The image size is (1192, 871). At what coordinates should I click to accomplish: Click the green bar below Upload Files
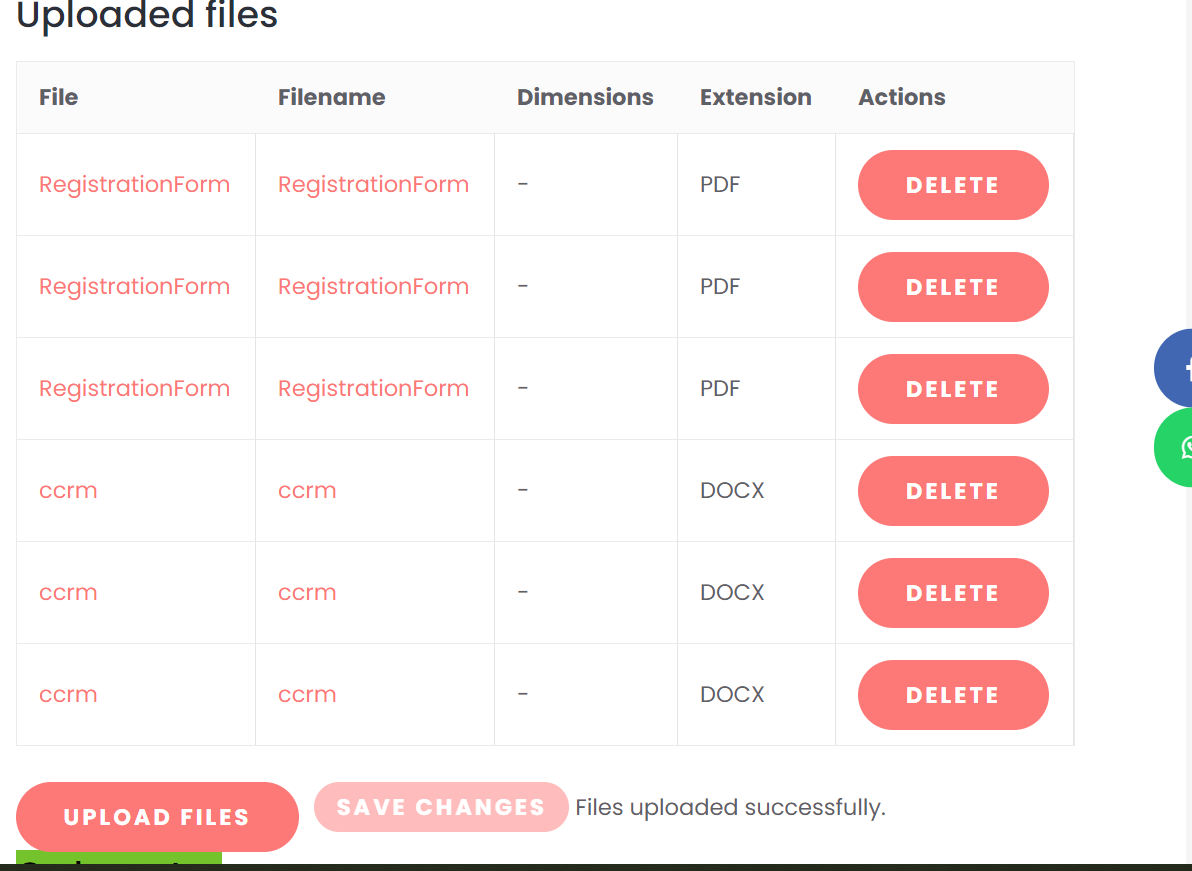[x=119, y=857]
